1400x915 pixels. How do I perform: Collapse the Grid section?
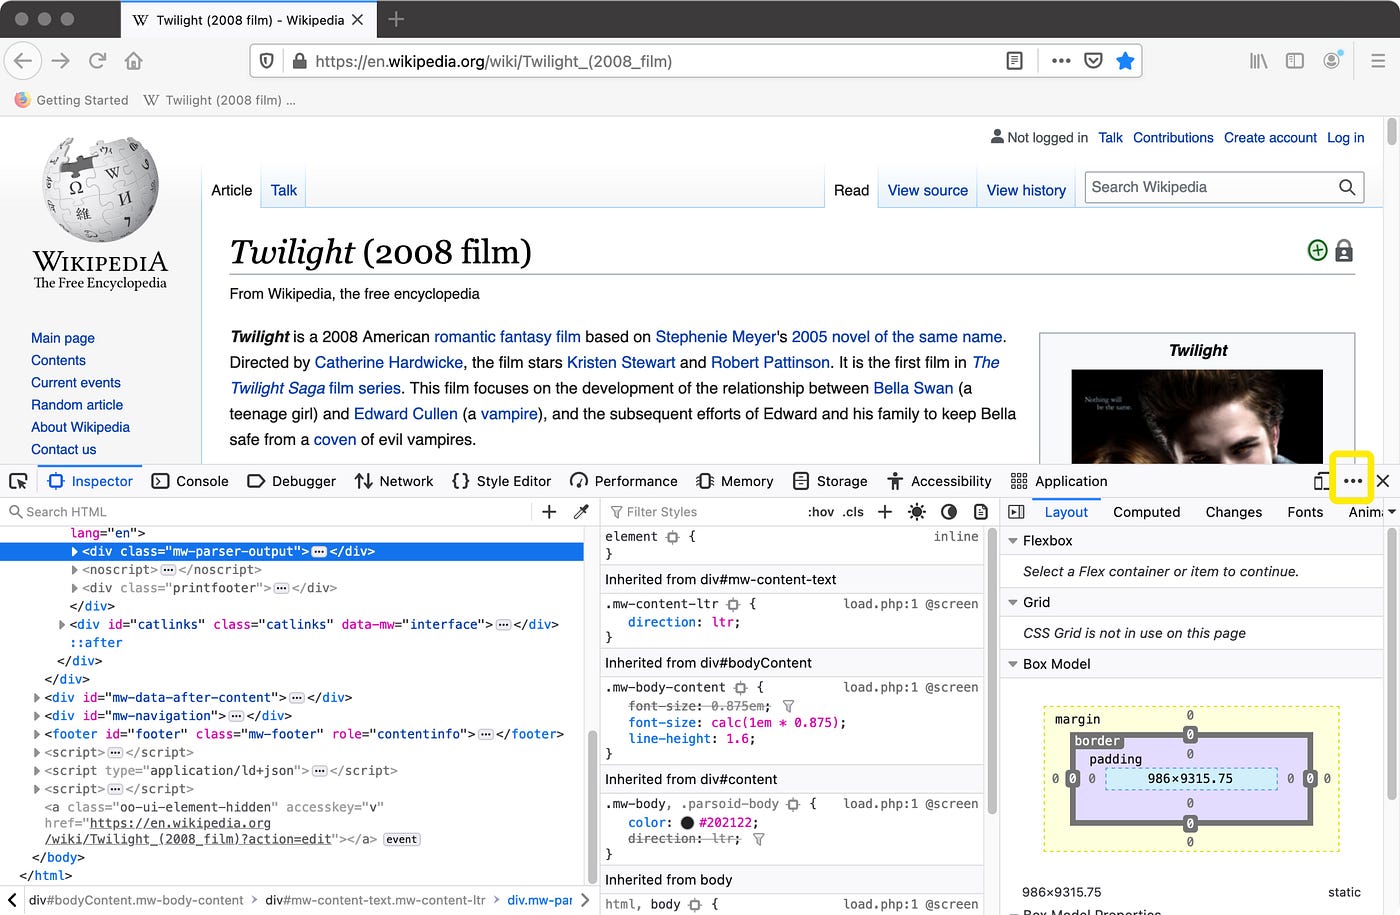[1013, 603]
